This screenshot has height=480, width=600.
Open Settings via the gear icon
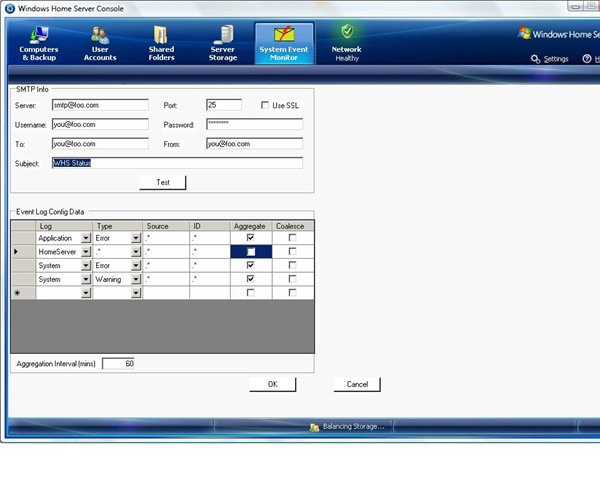(x=535, y=59)
